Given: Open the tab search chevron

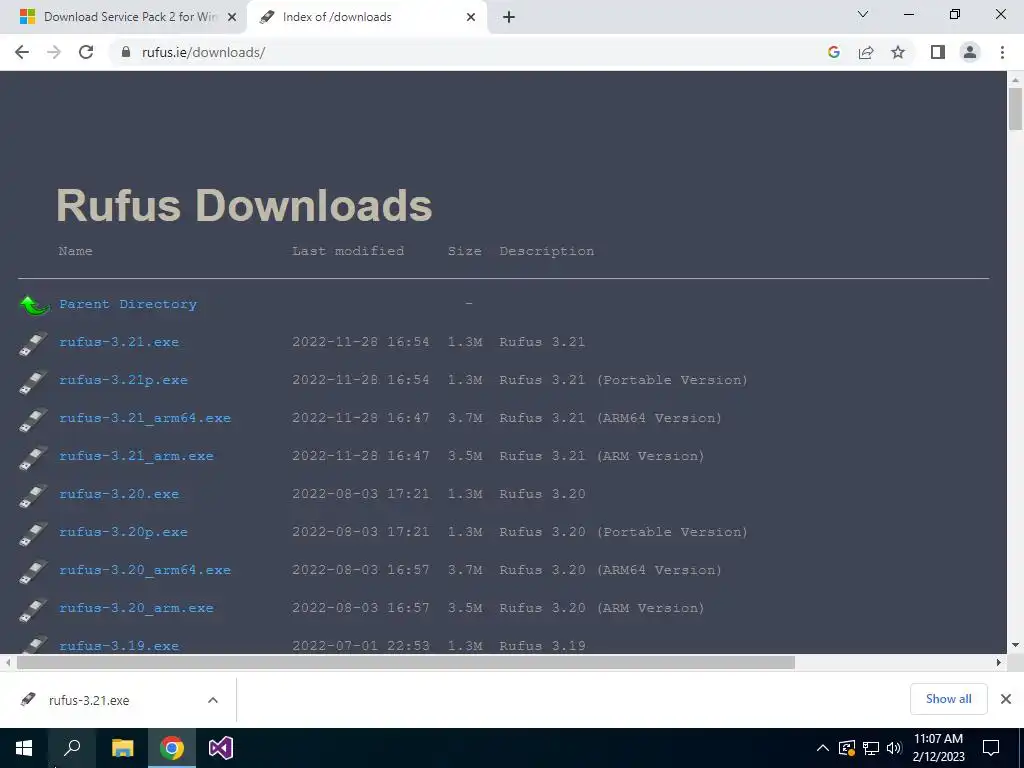Looking at the screenshot, I should click(x=863, y=14).
